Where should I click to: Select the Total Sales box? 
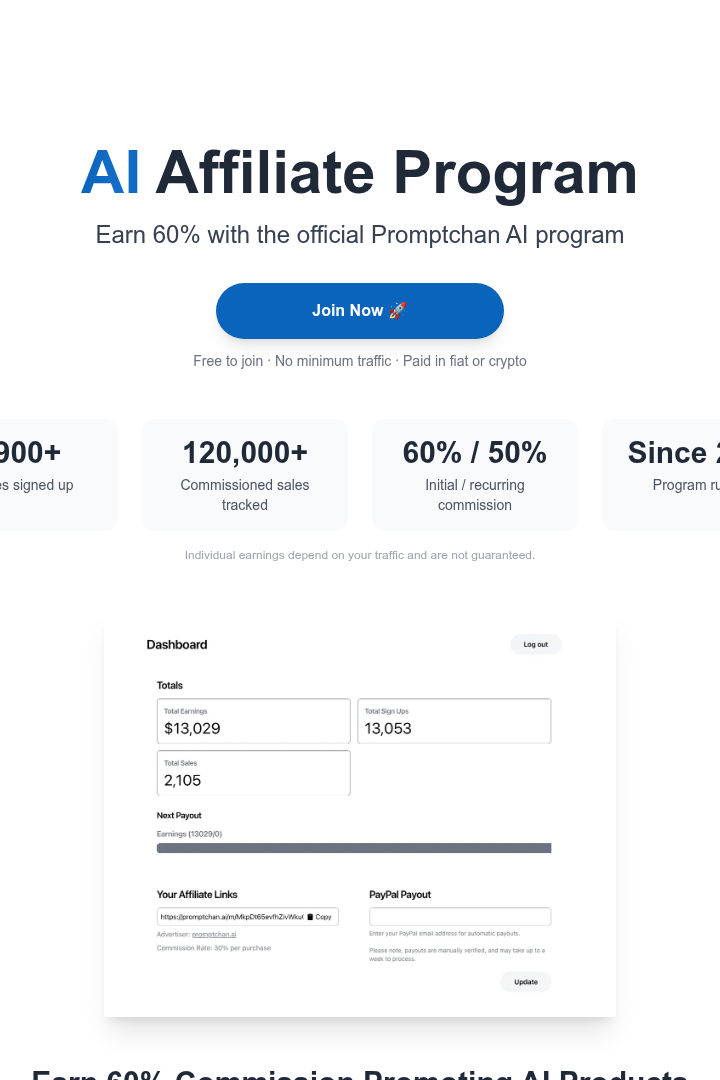[254, 773]
